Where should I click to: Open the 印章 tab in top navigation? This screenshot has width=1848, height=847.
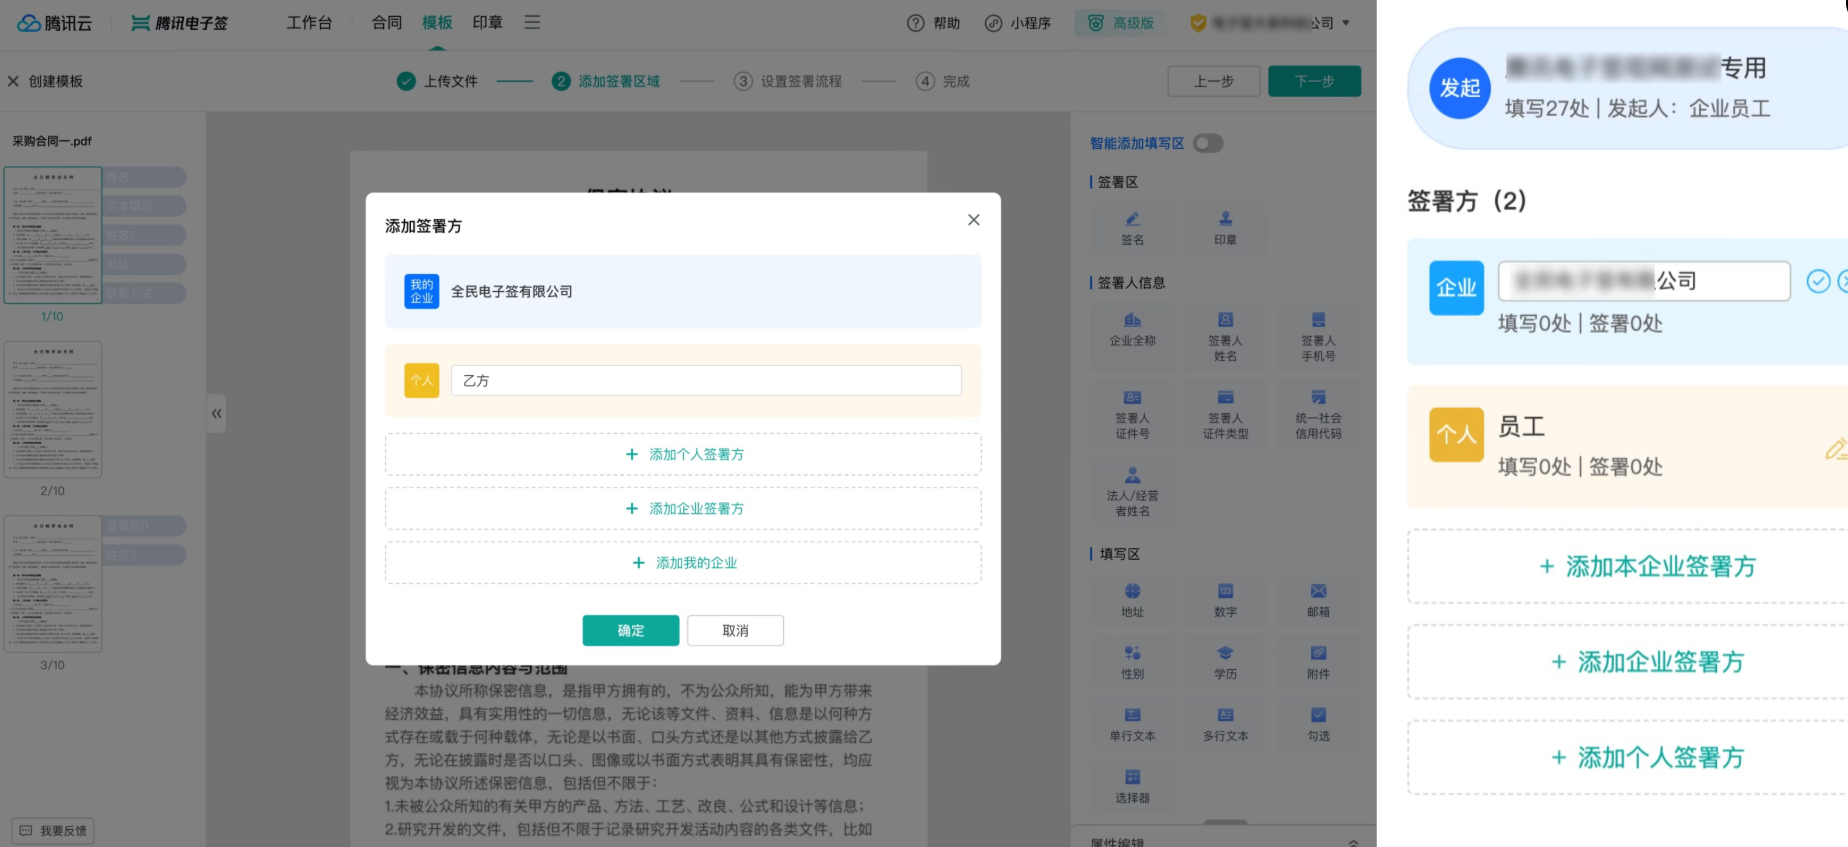point(487,22)
